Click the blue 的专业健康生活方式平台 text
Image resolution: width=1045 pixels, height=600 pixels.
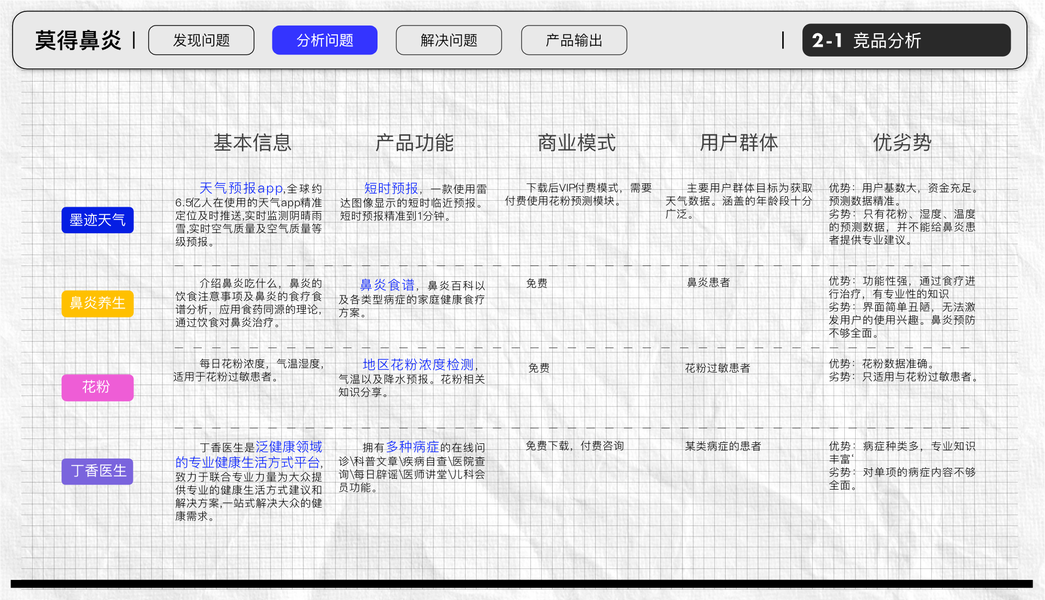click(249, 462)
